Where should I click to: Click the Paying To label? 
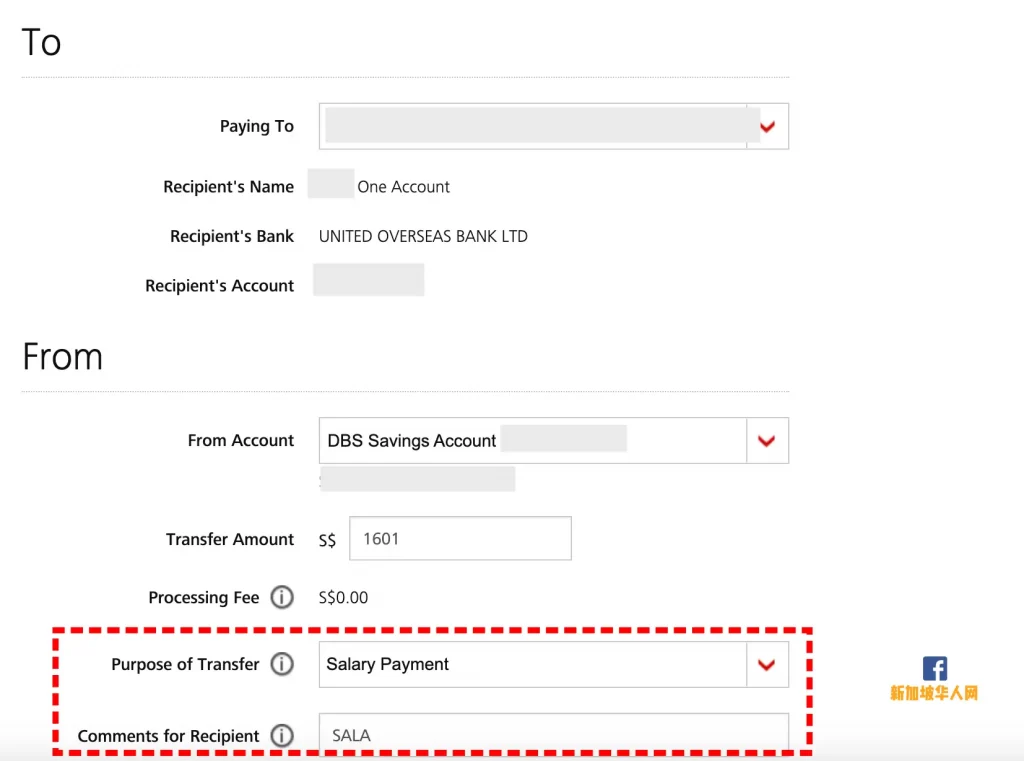tap(257, 126)
